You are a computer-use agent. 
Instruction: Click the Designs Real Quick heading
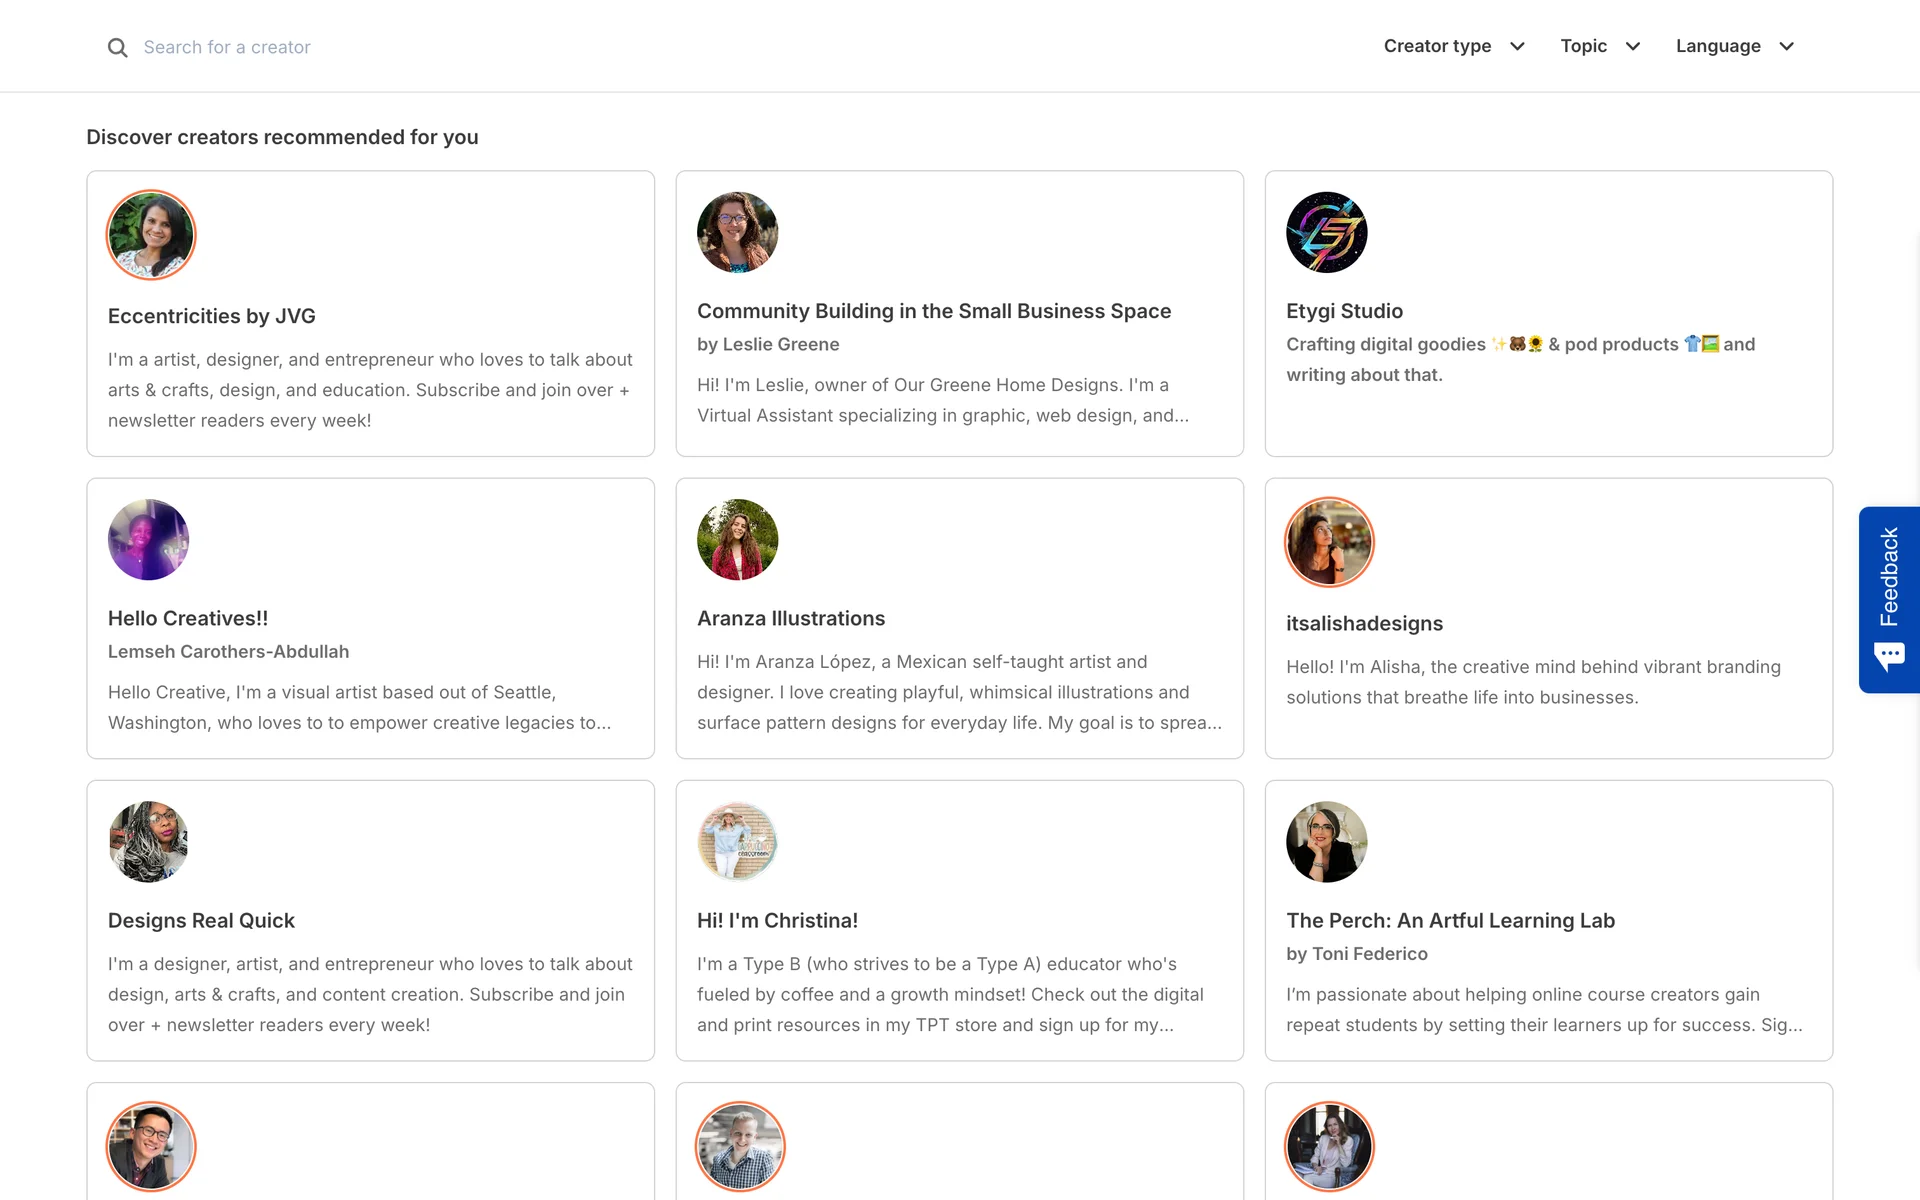(x=201, y=920)
